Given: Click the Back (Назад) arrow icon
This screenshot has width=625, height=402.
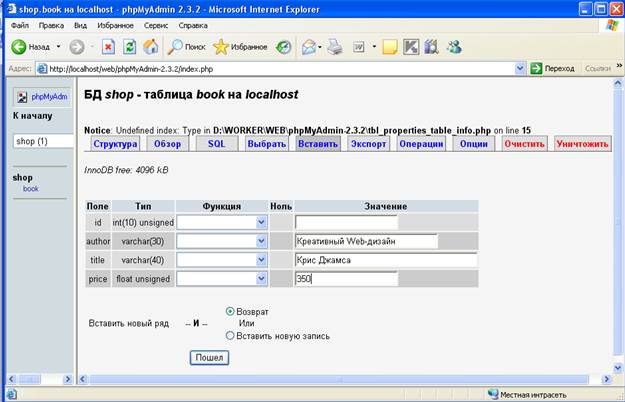Looking at the screenshot, I should pos(18,47).
